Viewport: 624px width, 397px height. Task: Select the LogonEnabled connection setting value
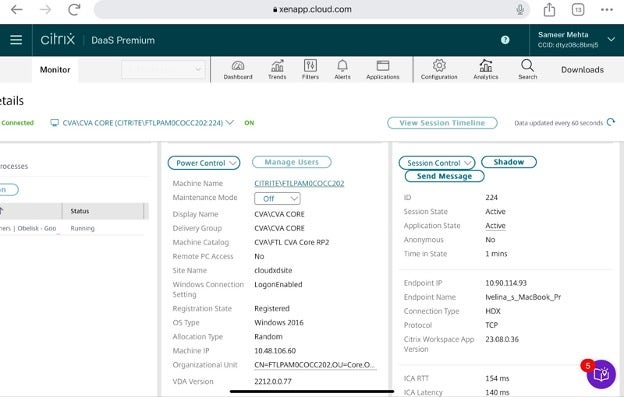coord(278,284)
